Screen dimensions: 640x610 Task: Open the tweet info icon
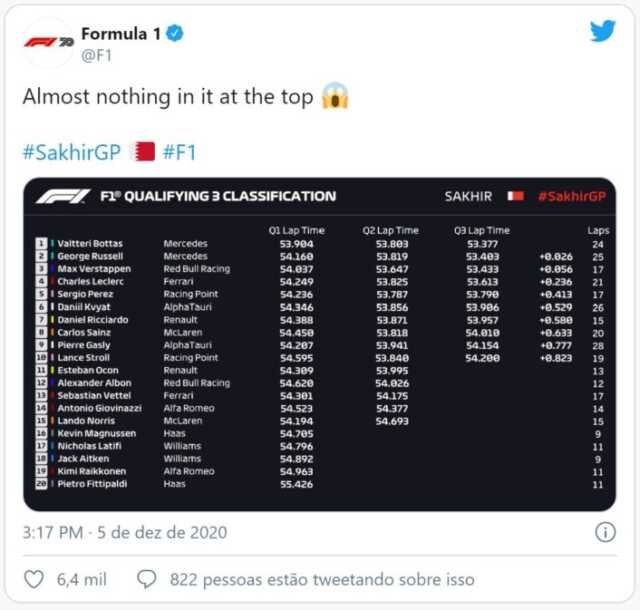tap(605, 532)
